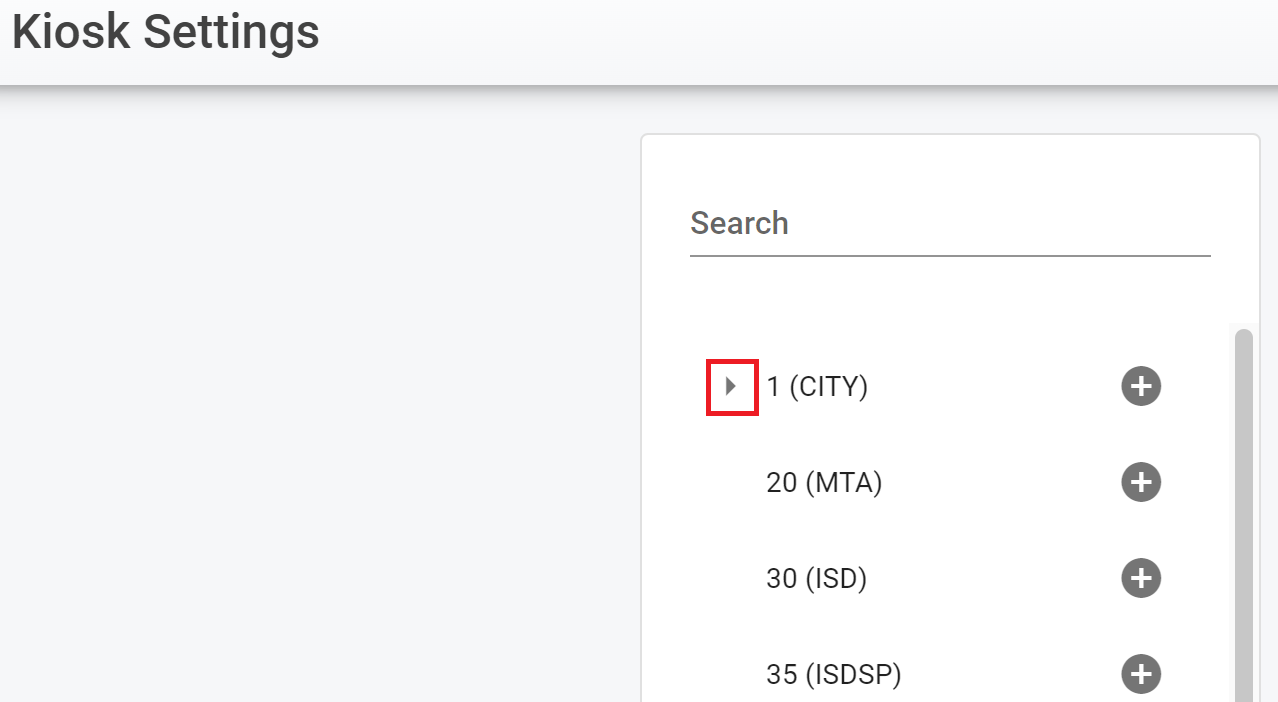Click the Kiosk Settings page heading
This screenshot has width=1278, height=702.
(166, 32)
